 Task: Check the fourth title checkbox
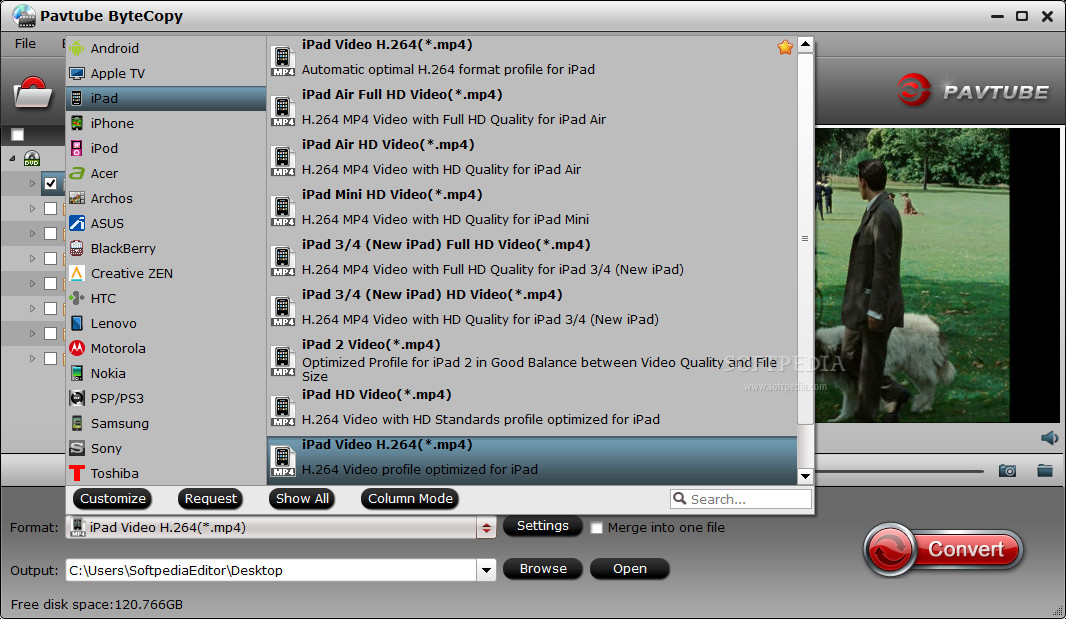click(50, 258)
